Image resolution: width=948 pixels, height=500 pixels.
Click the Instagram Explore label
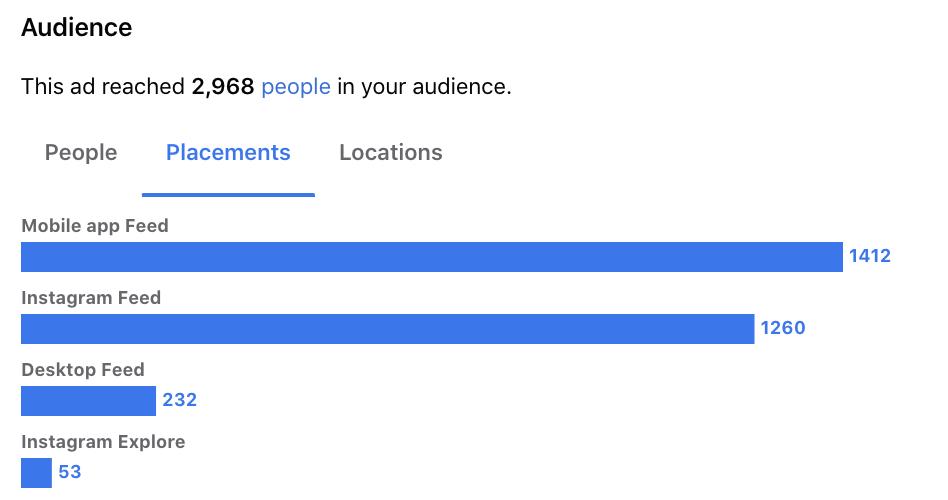(103, 442)
